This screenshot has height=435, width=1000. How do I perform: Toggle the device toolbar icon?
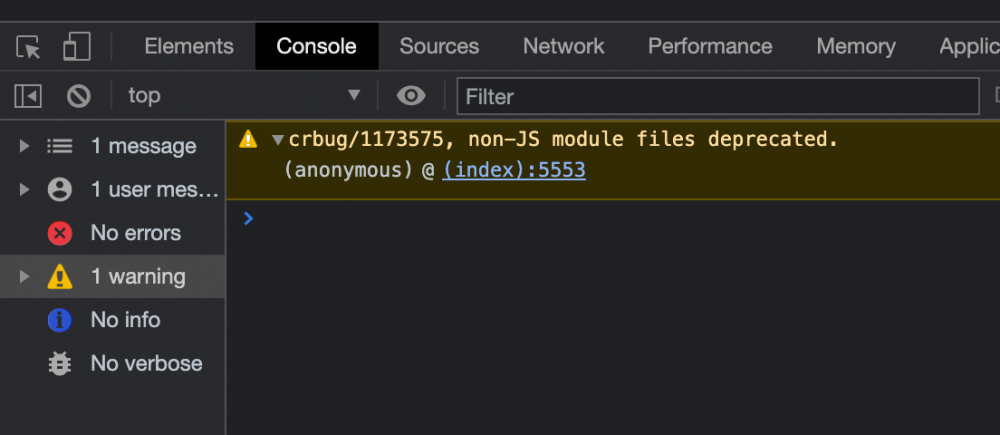point(77,47)
